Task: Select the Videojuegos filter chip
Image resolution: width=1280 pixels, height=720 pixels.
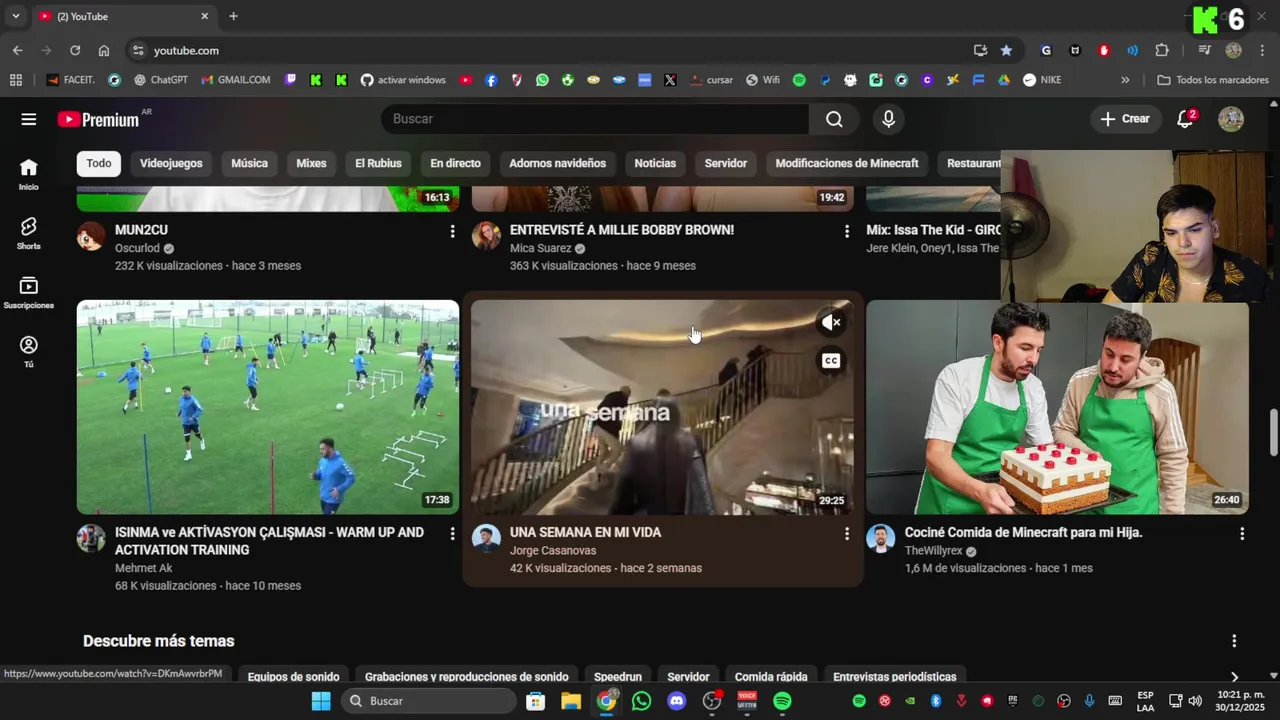Action: coord(171,163)
